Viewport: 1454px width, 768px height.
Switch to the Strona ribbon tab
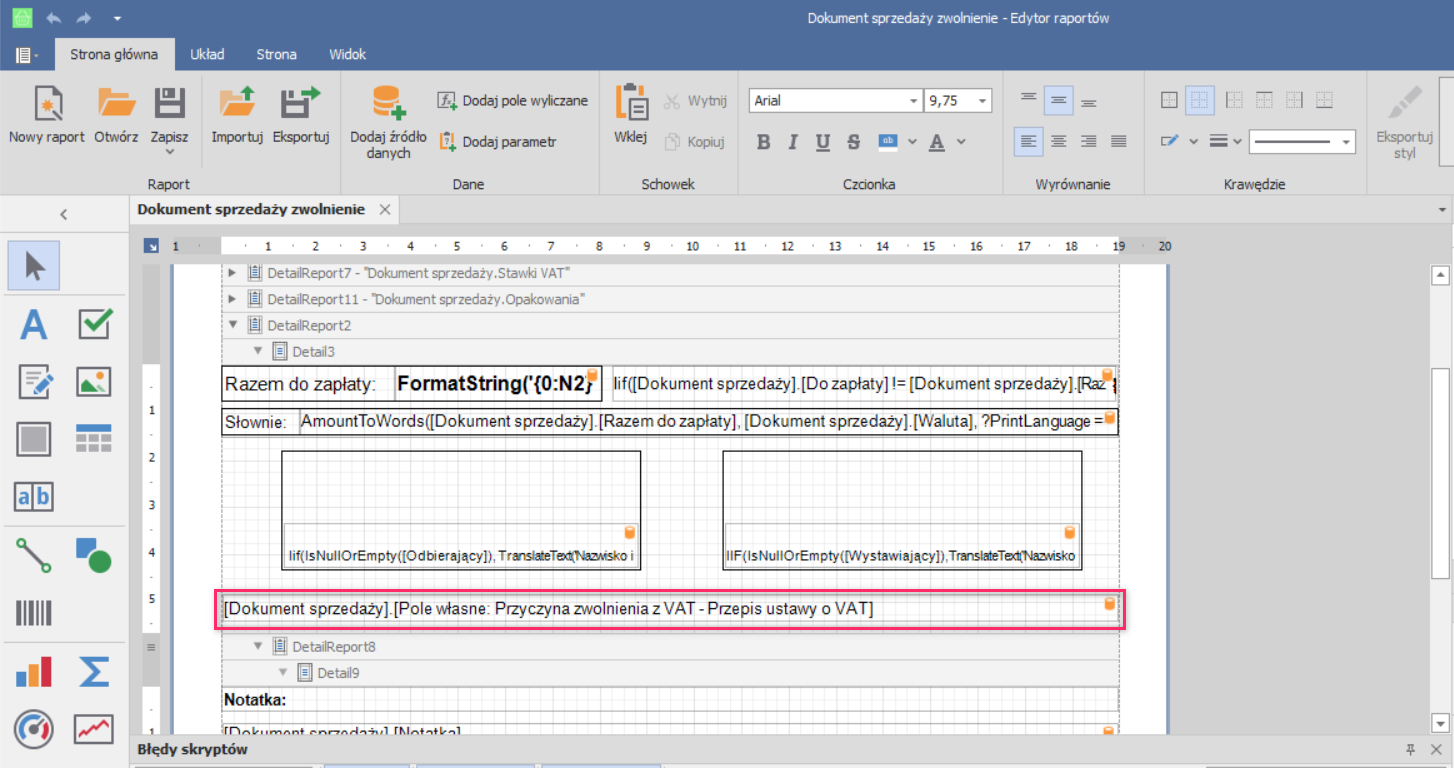click(275, 54)
